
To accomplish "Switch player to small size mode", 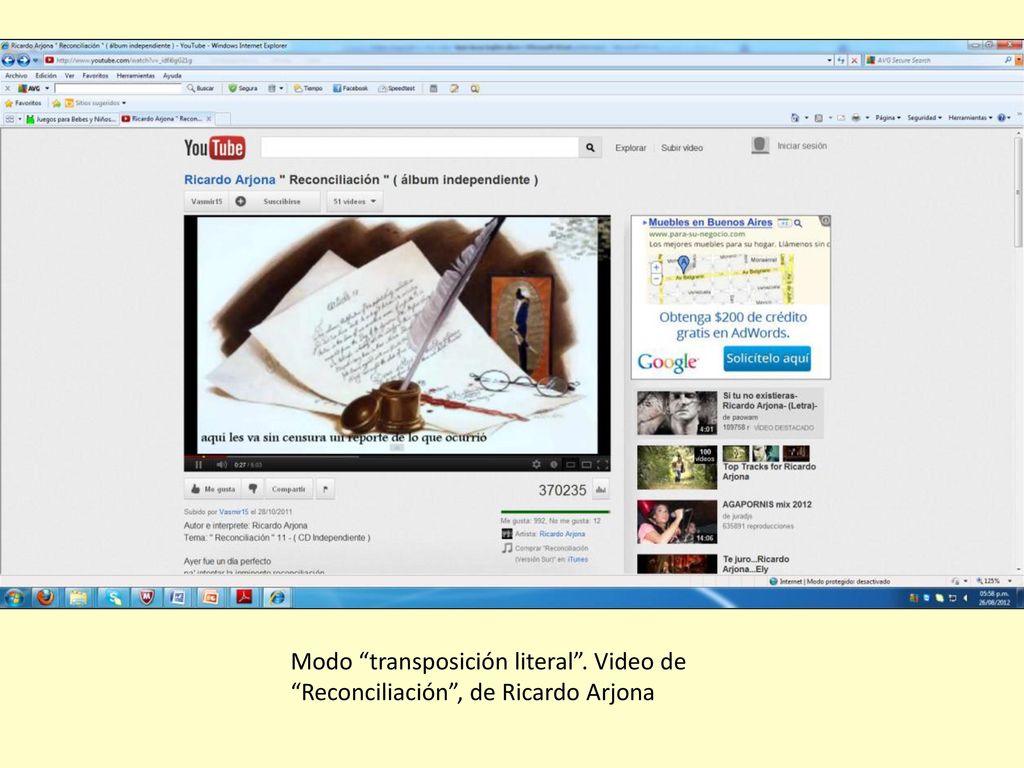I will tap(570, 464).
